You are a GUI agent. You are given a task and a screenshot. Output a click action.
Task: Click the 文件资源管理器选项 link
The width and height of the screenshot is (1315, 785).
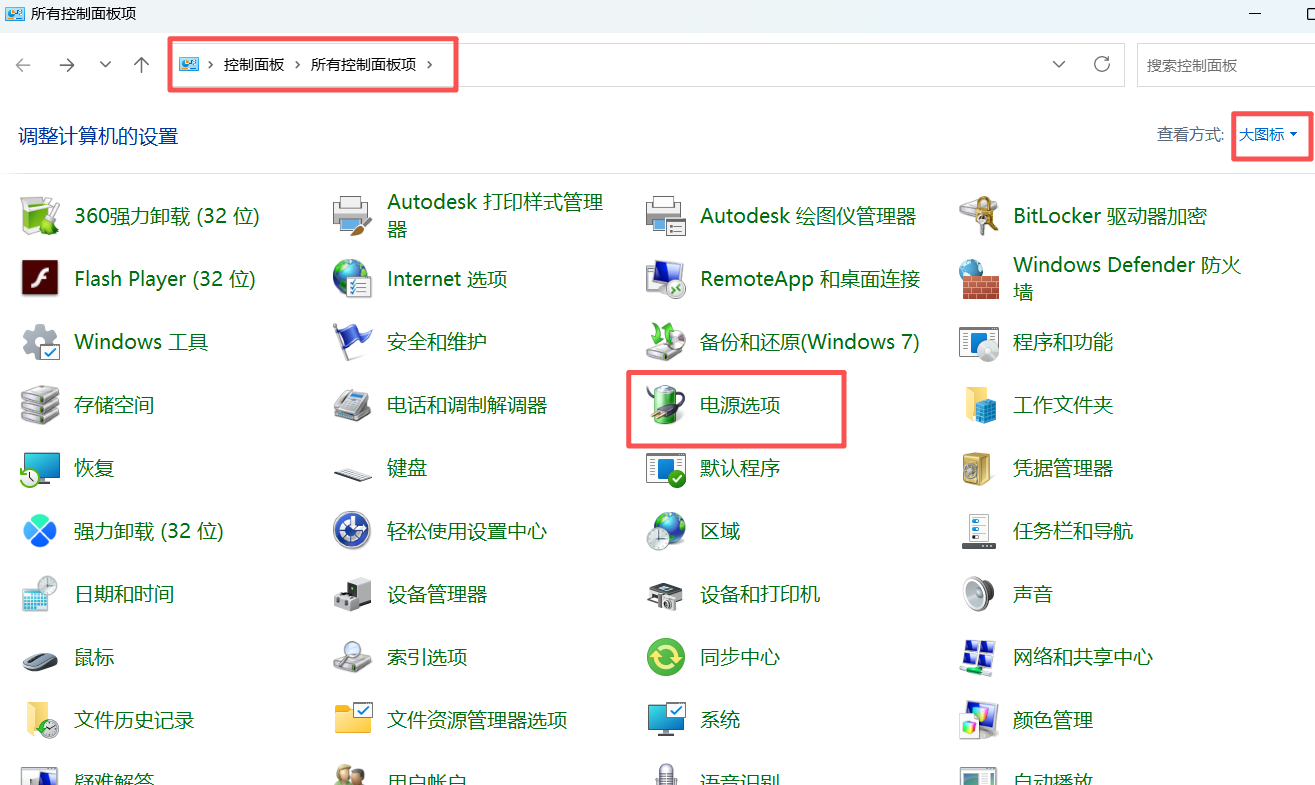477,720
